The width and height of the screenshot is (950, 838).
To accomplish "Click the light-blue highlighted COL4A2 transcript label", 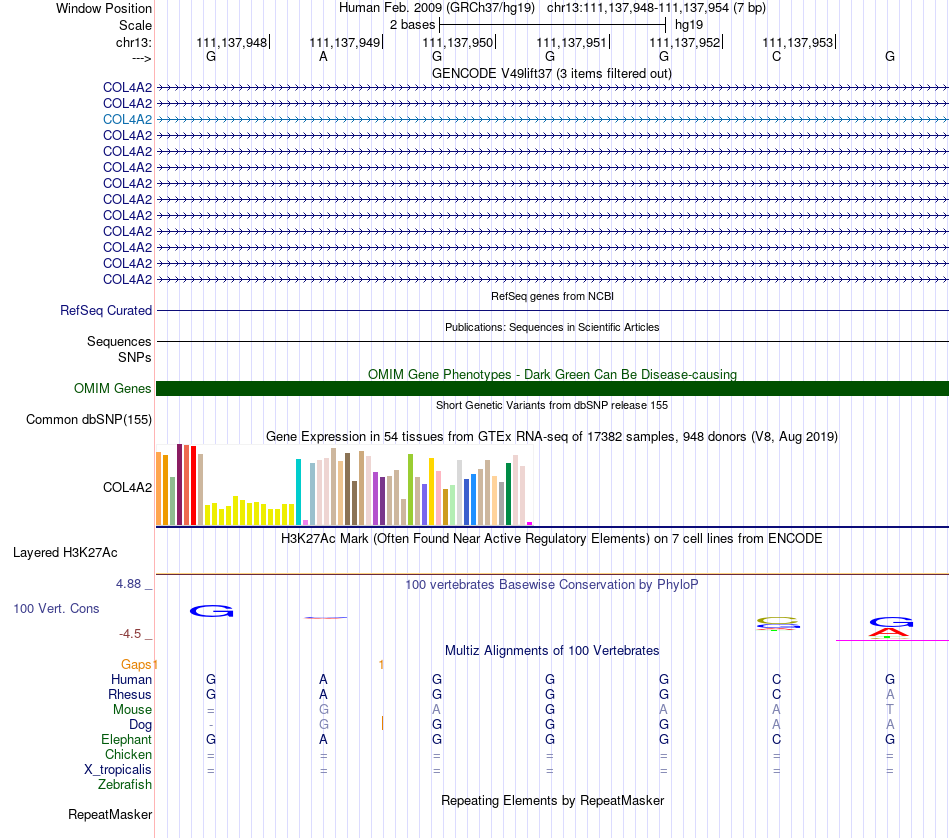I will click(x=127, y=119).
